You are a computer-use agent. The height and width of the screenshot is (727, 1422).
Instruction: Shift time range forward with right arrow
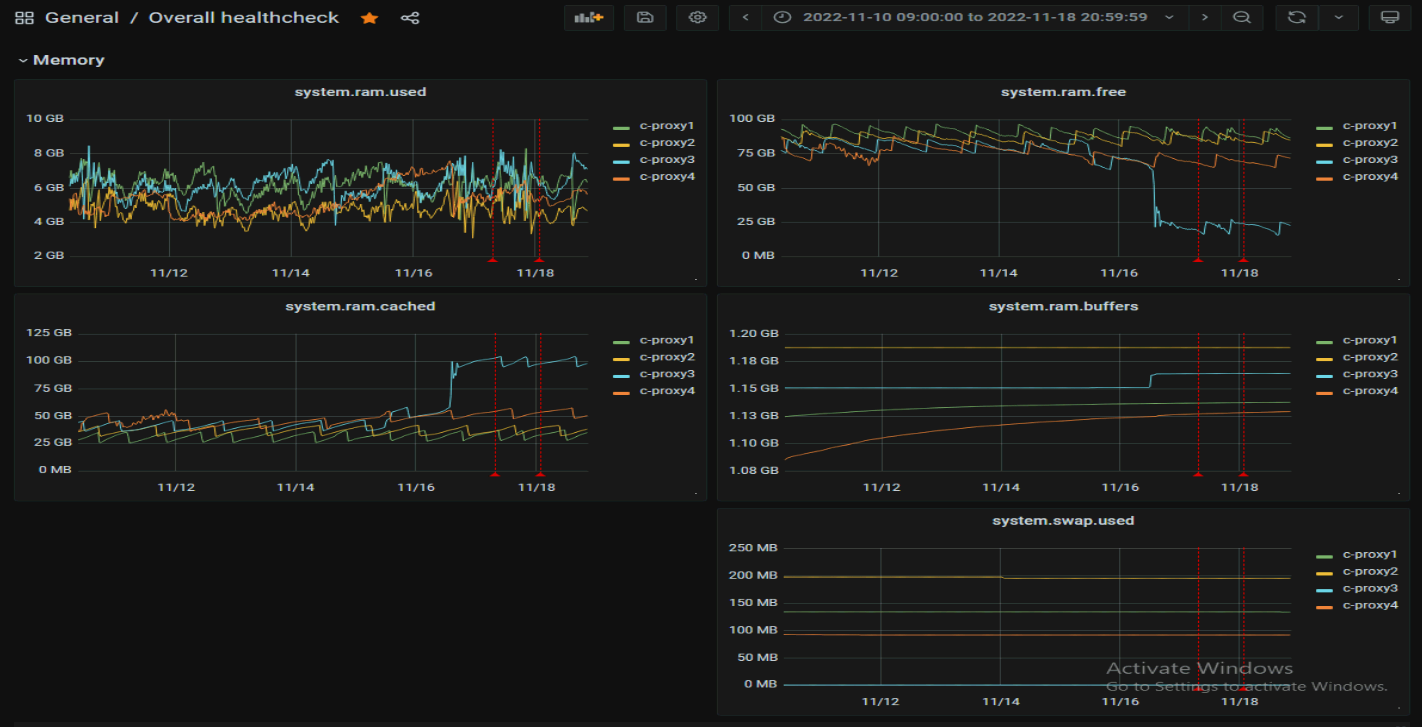point(1205,18)
